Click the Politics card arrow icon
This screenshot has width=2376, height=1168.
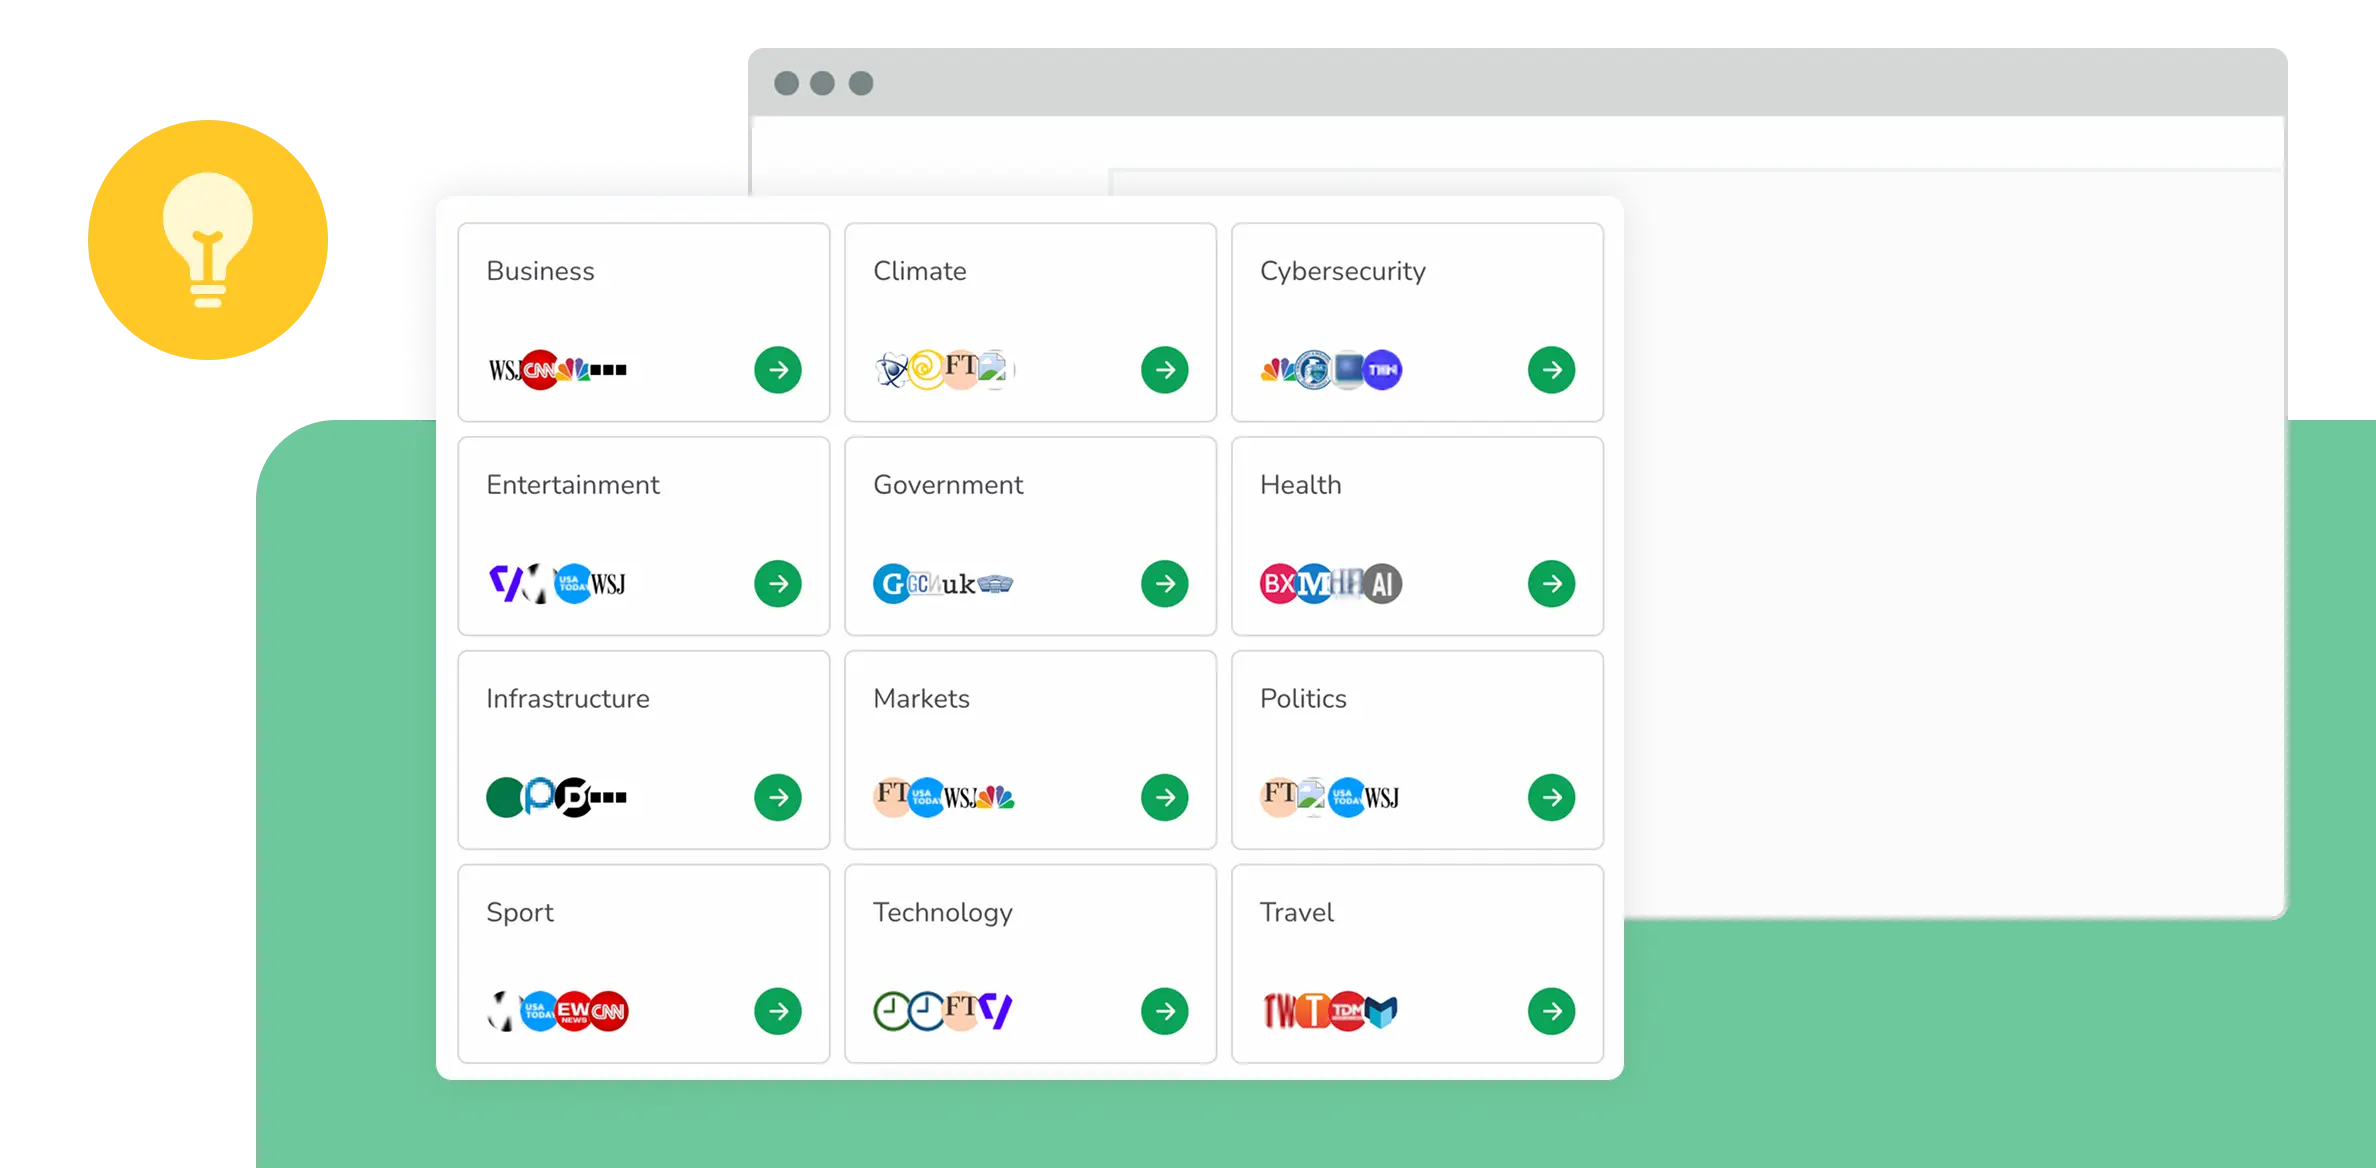pos(1551,797)
